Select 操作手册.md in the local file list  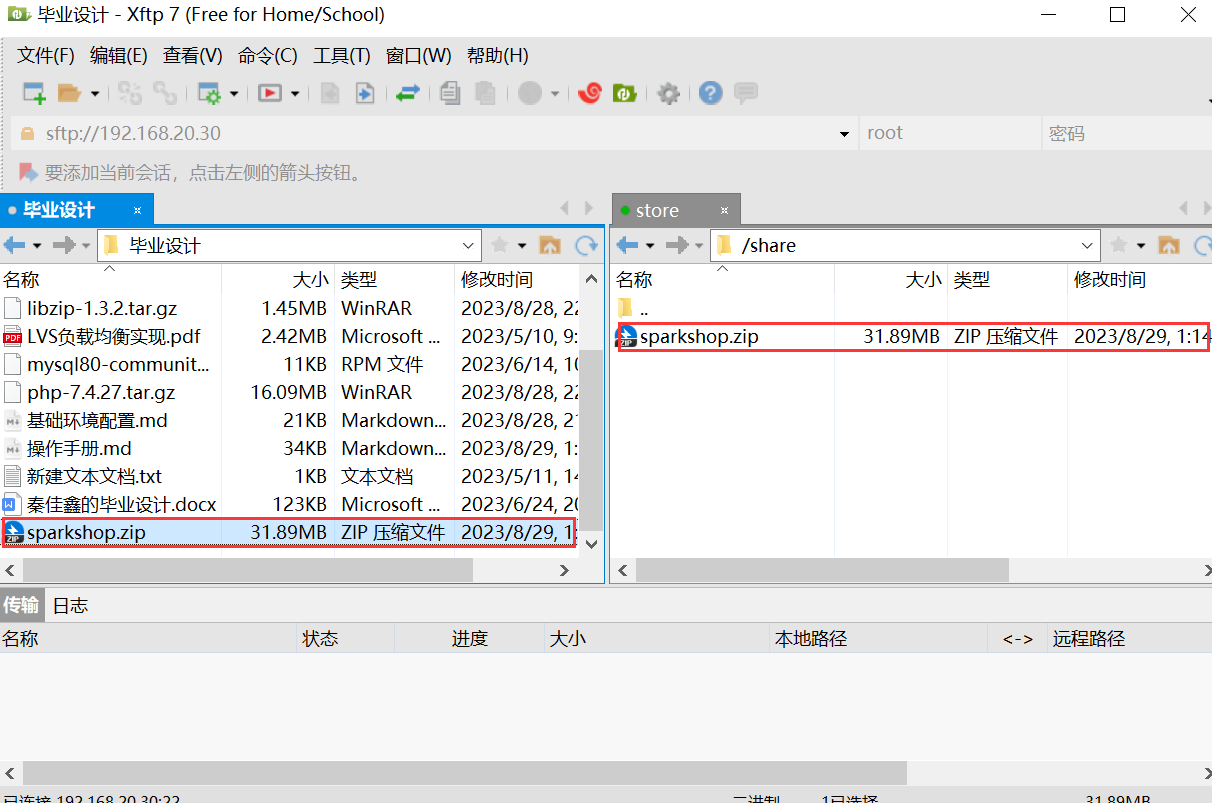point(79,448)
